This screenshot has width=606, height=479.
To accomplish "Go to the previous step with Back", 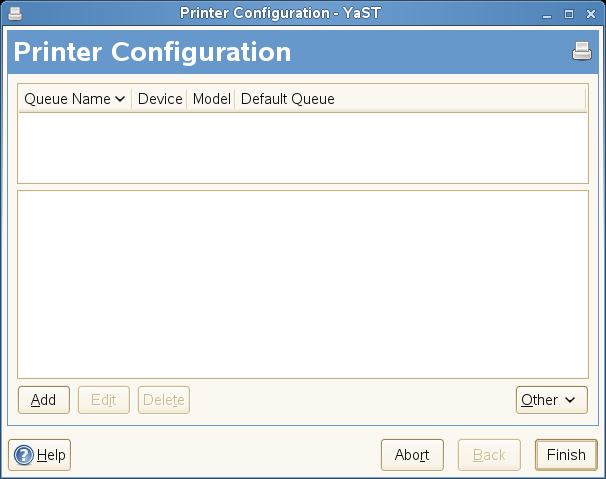I will [489, 455].
